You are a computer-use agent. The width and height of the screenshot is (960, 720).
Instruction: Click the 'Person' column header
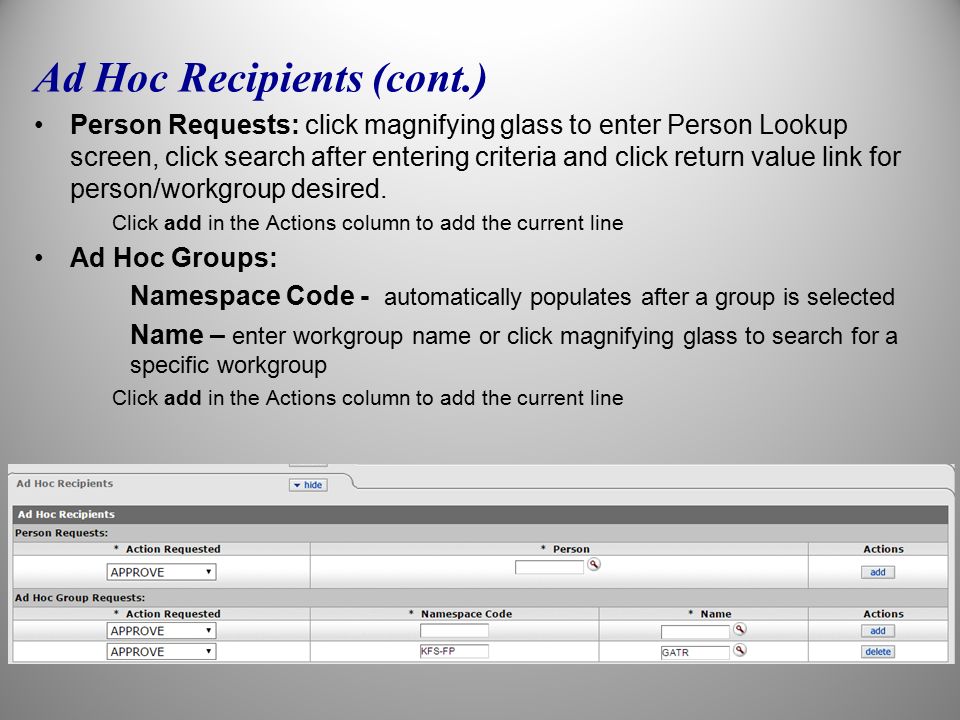(x=571, y=549)
